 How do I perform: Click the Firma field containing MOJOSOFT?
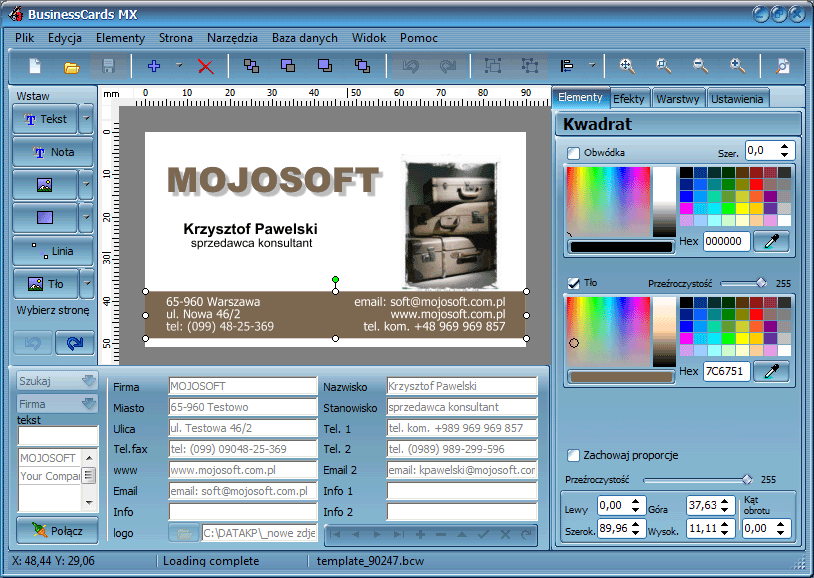pos(242,386)
